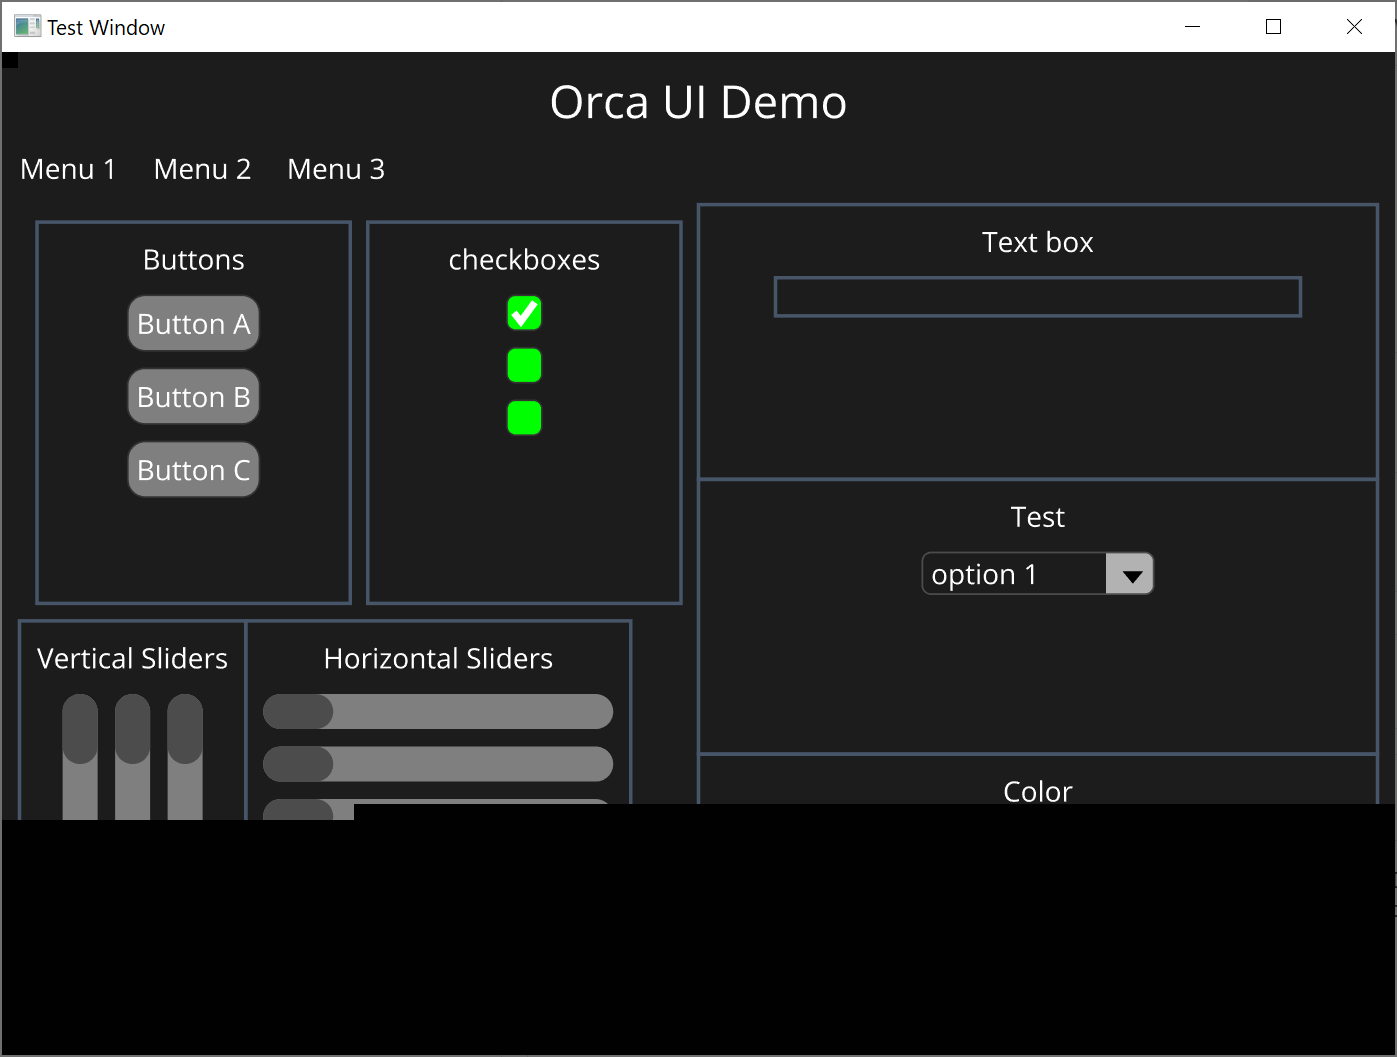Click the second horizontal slider track
1397x1057 pixels.
(470, 764)
